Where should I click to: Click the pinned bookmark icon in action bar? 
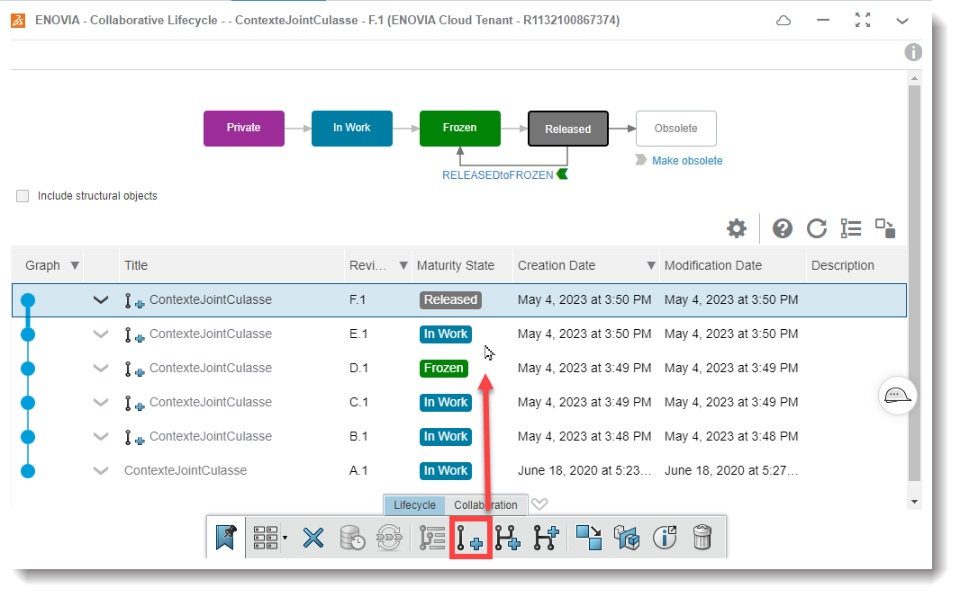click(226, 538)
